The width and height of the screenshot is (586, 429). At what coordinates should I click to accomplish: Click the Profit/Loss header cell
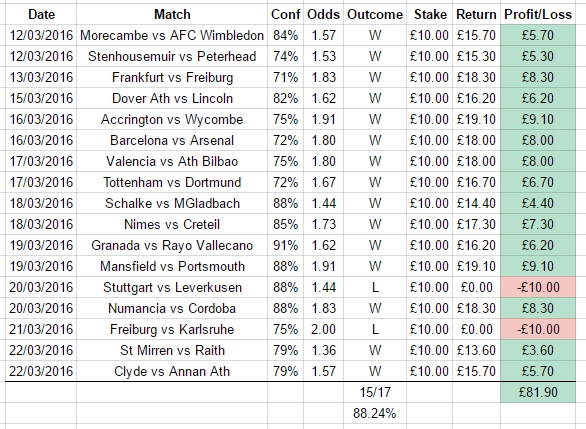tap(538, 15)
